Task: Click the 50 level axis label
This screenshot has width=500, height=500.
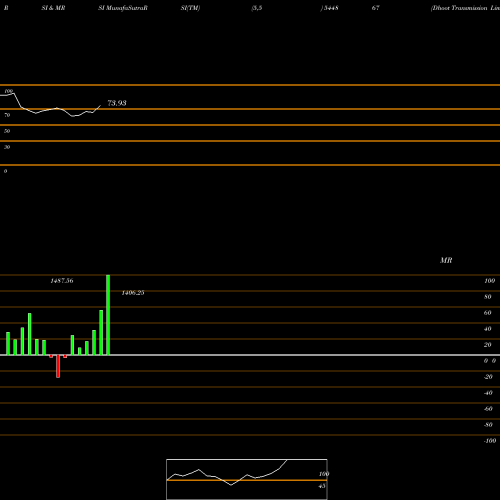Action: [x=7, y=131]
